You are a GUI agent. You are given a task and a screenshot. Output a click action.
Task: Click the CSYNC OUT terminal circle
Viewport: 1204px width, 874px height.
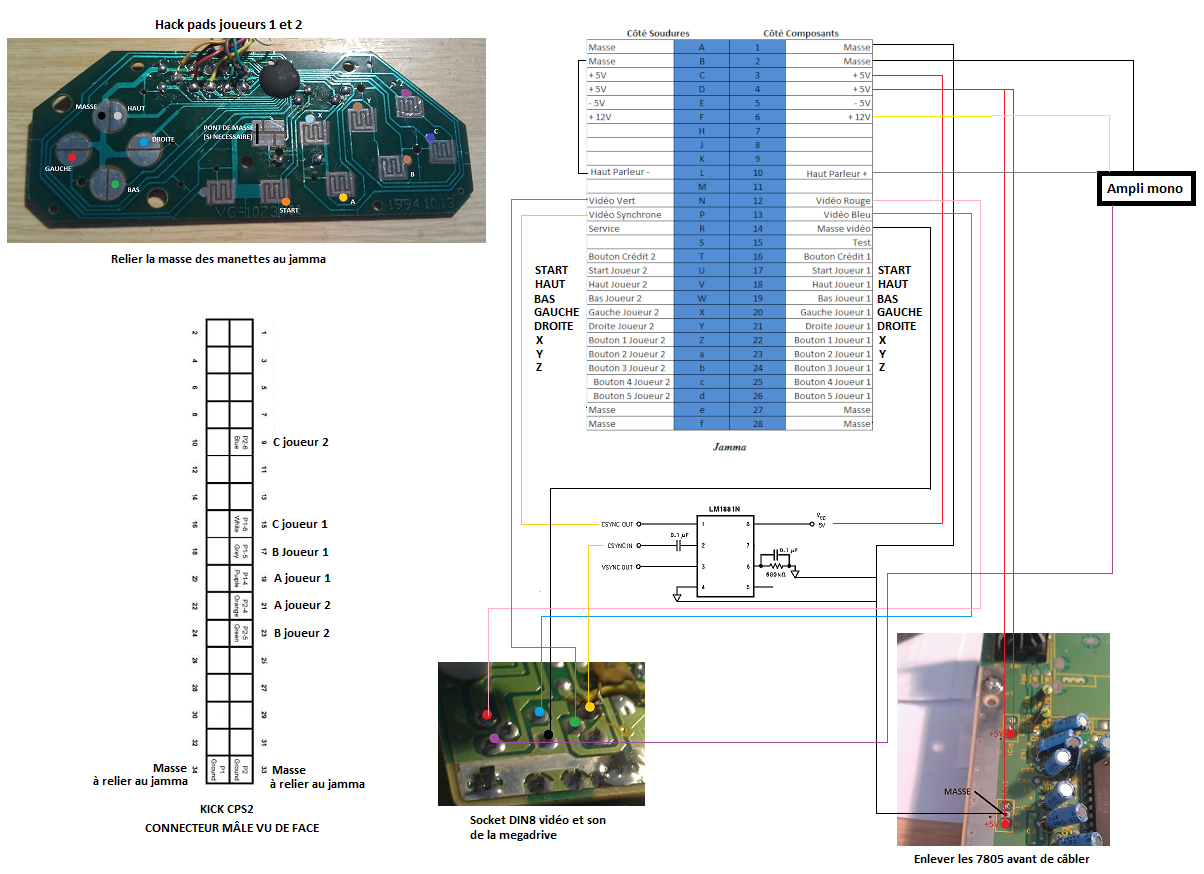pos(640,524)
